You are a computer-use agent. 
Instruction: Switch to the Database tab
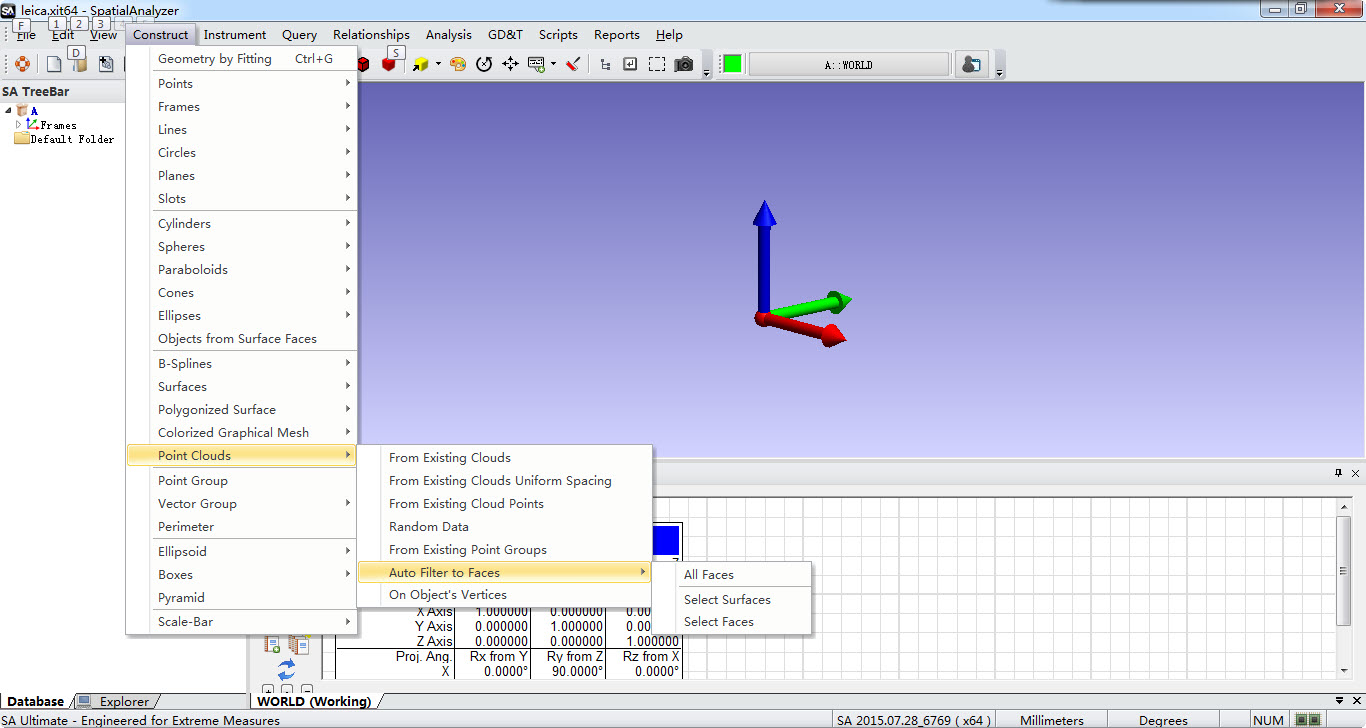tap(36, 702)
